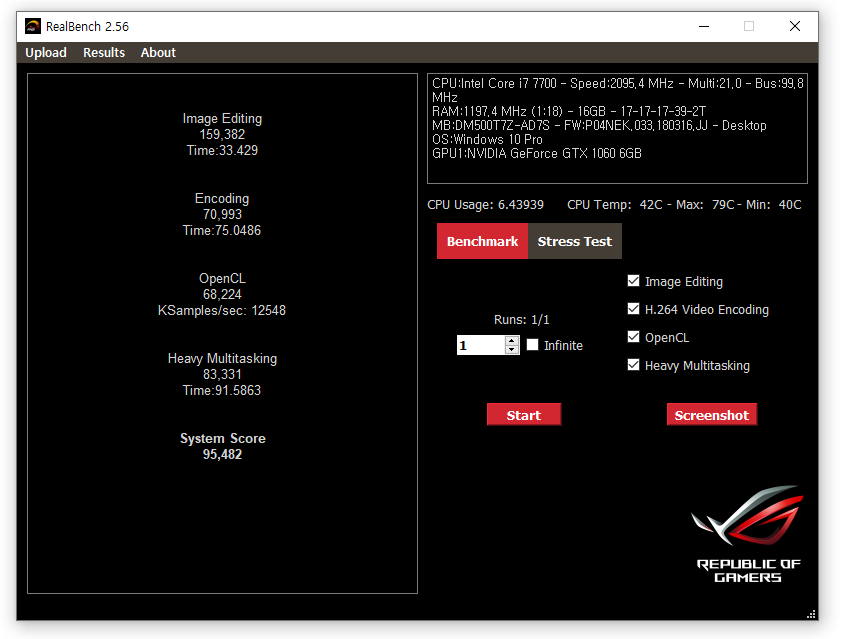This screenshot has height=639, width=844.
Task: Toggle the Heavy Multitasking checkbox on the right
Action: click(x=634, y=365)
